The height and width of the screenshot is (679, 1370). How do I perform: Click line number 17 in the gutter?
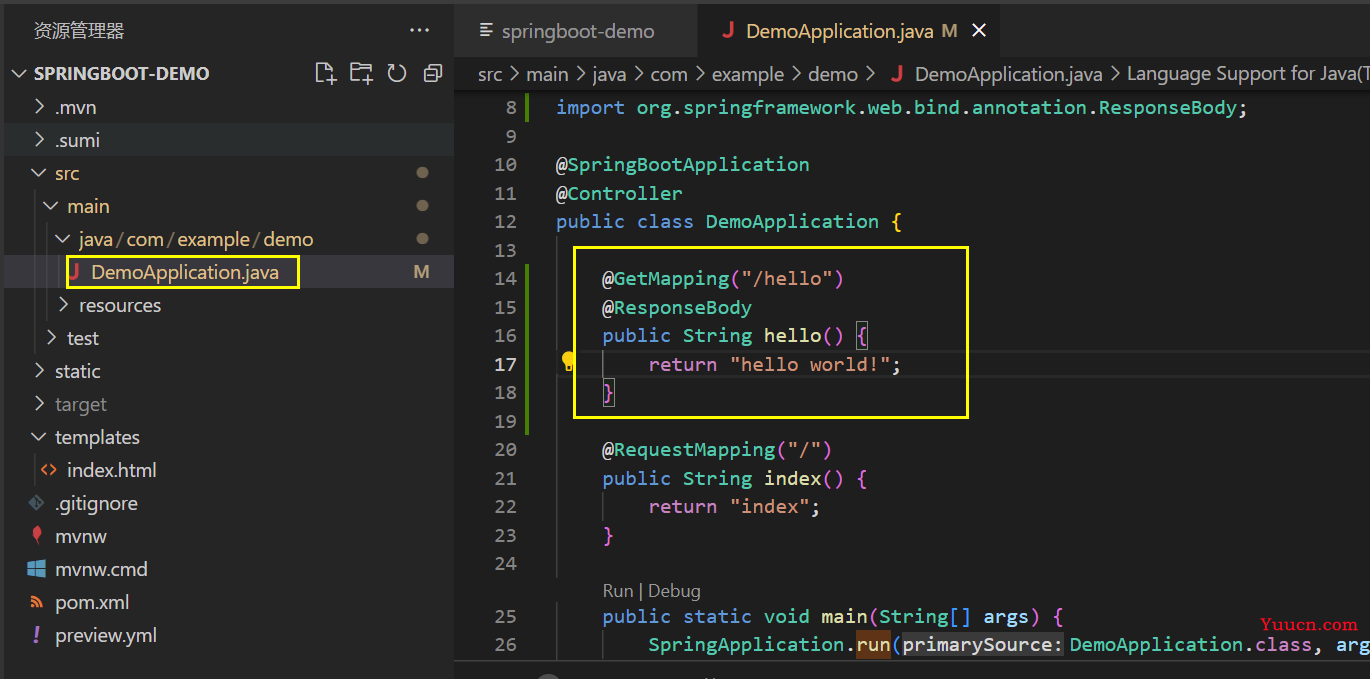[506, 365]
